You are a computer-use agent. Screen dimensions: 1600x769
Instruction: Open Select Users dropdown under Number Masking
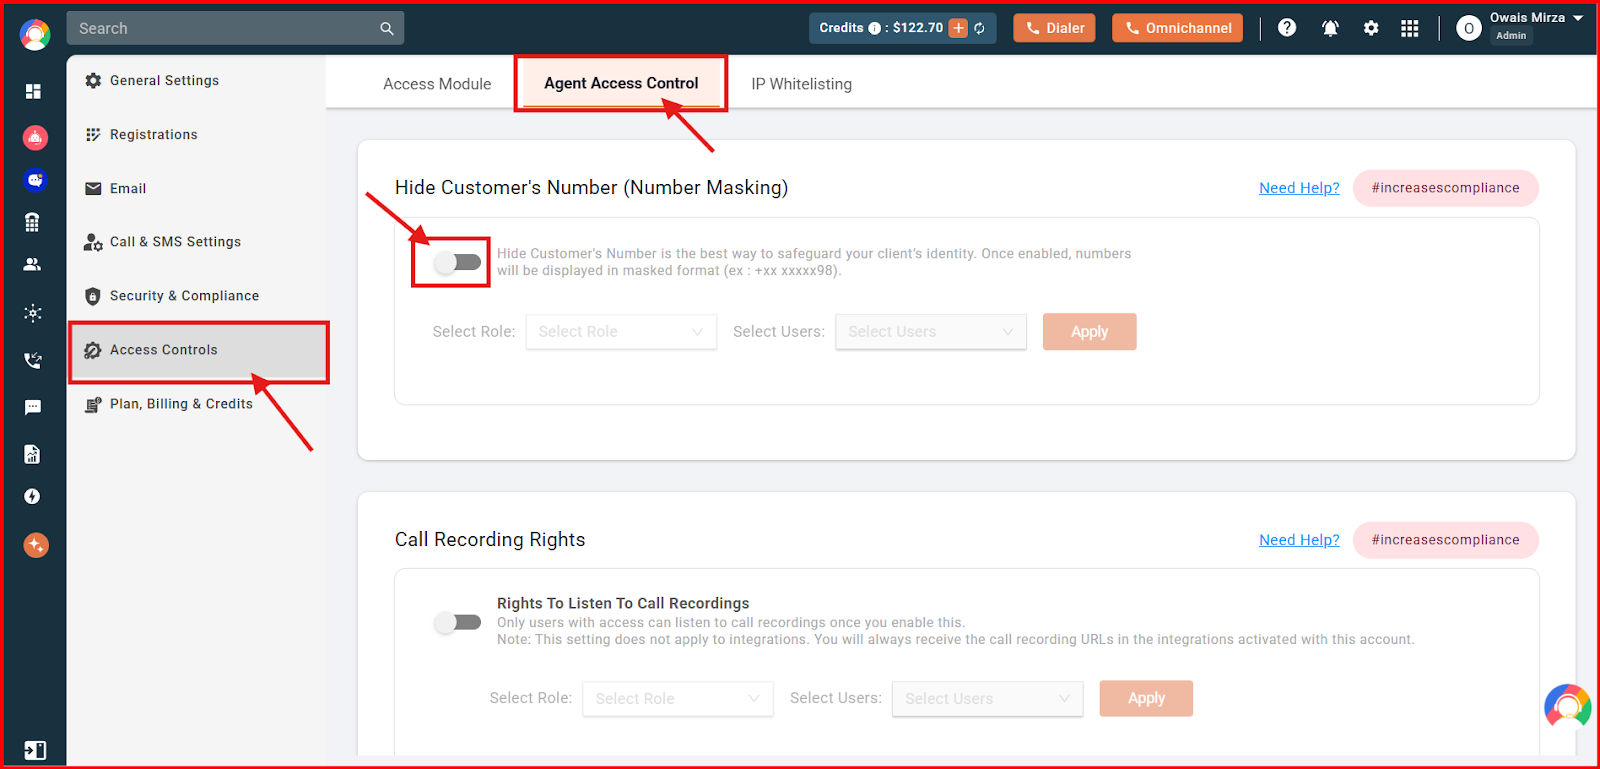(x=931, y=332)
